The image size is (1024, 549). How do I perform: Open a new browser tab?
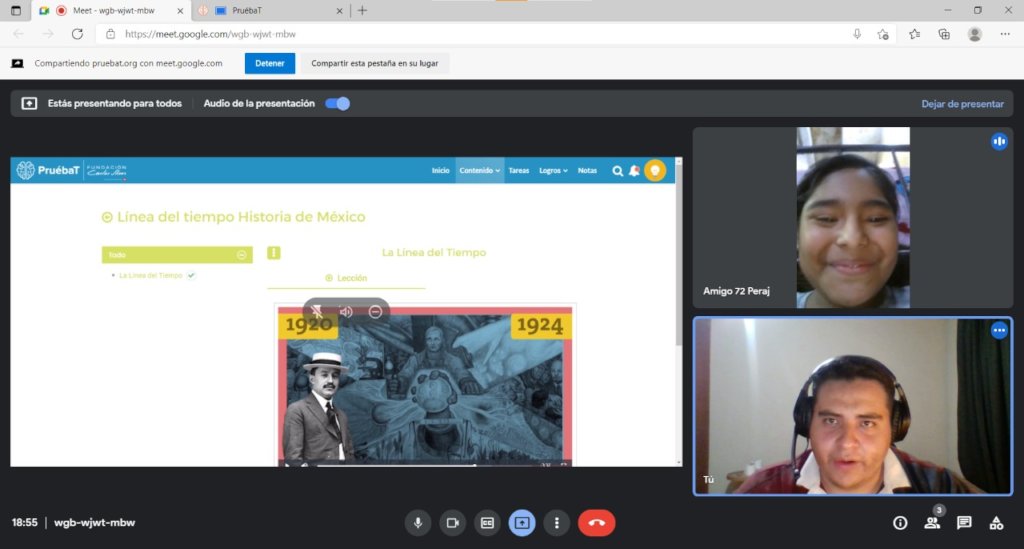[362, 10]
